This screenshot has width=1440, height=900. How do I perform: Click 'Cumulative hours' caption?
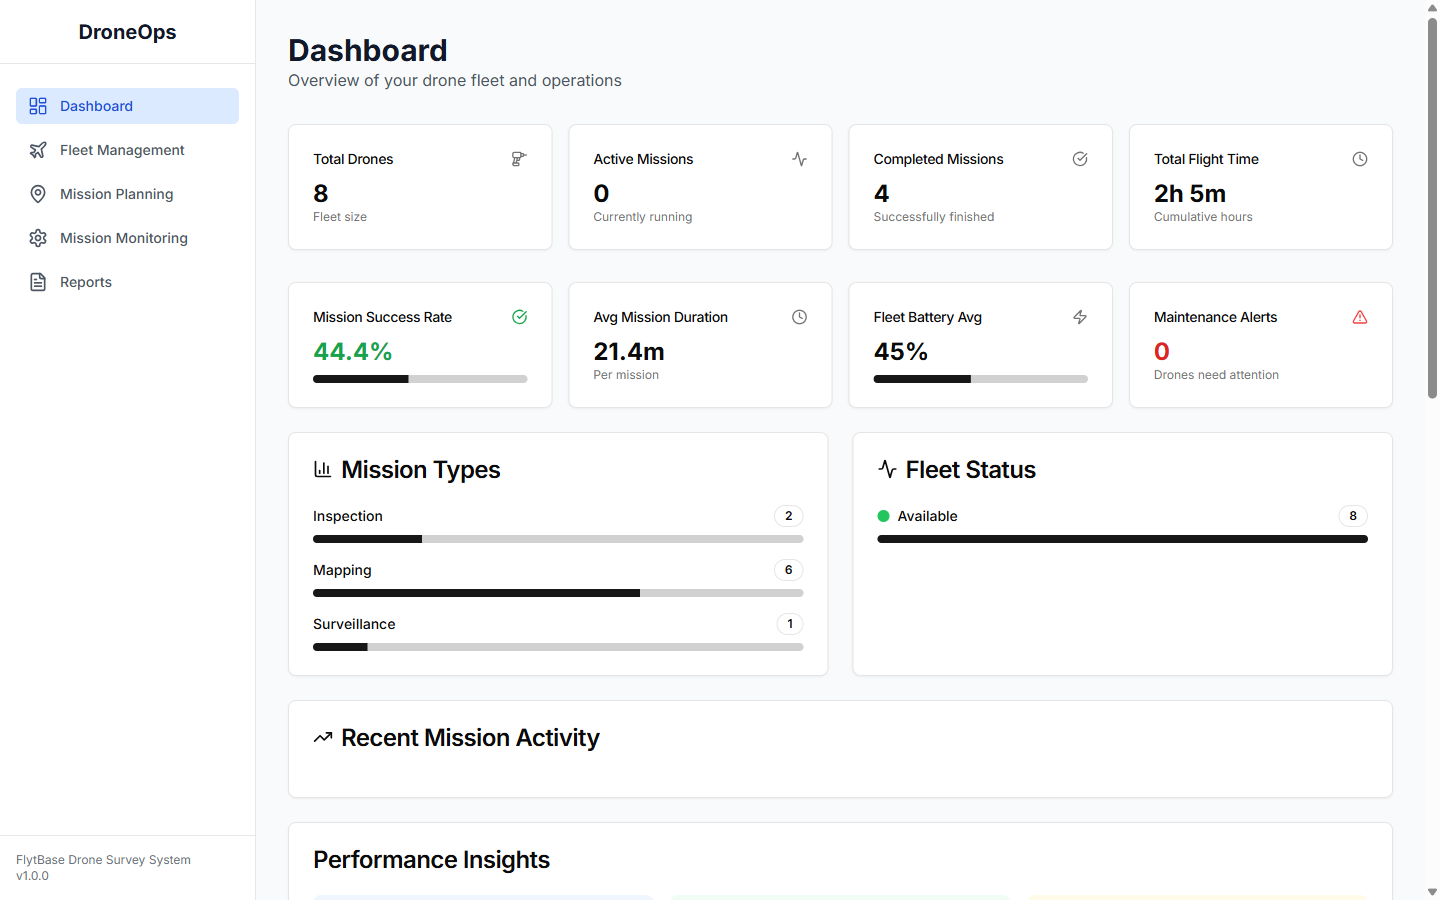pyautogui.click(x=1203, y=217)
